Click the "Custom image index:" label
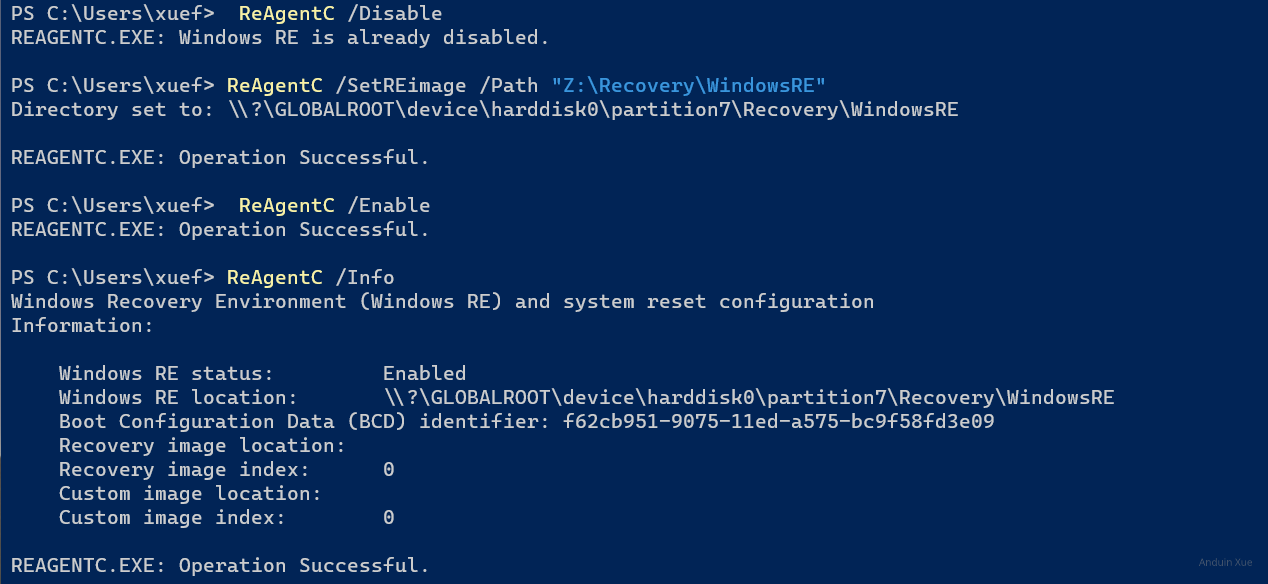This screenshot has height=584, width=1268. [172, 518]
